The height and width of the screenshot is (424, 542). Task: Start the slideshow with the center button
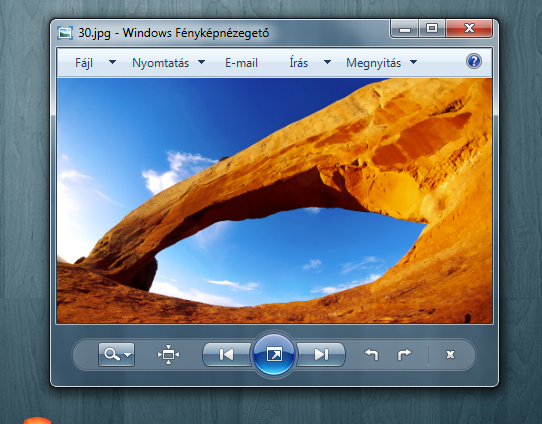point(274,354)
